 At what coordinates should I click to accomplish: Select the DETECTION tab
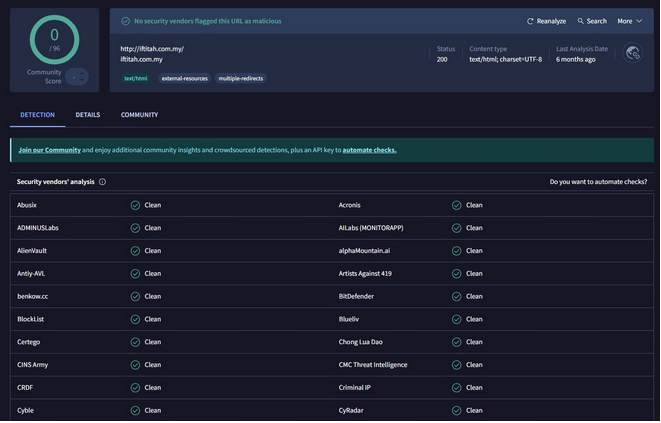click(x=38, y=115)
